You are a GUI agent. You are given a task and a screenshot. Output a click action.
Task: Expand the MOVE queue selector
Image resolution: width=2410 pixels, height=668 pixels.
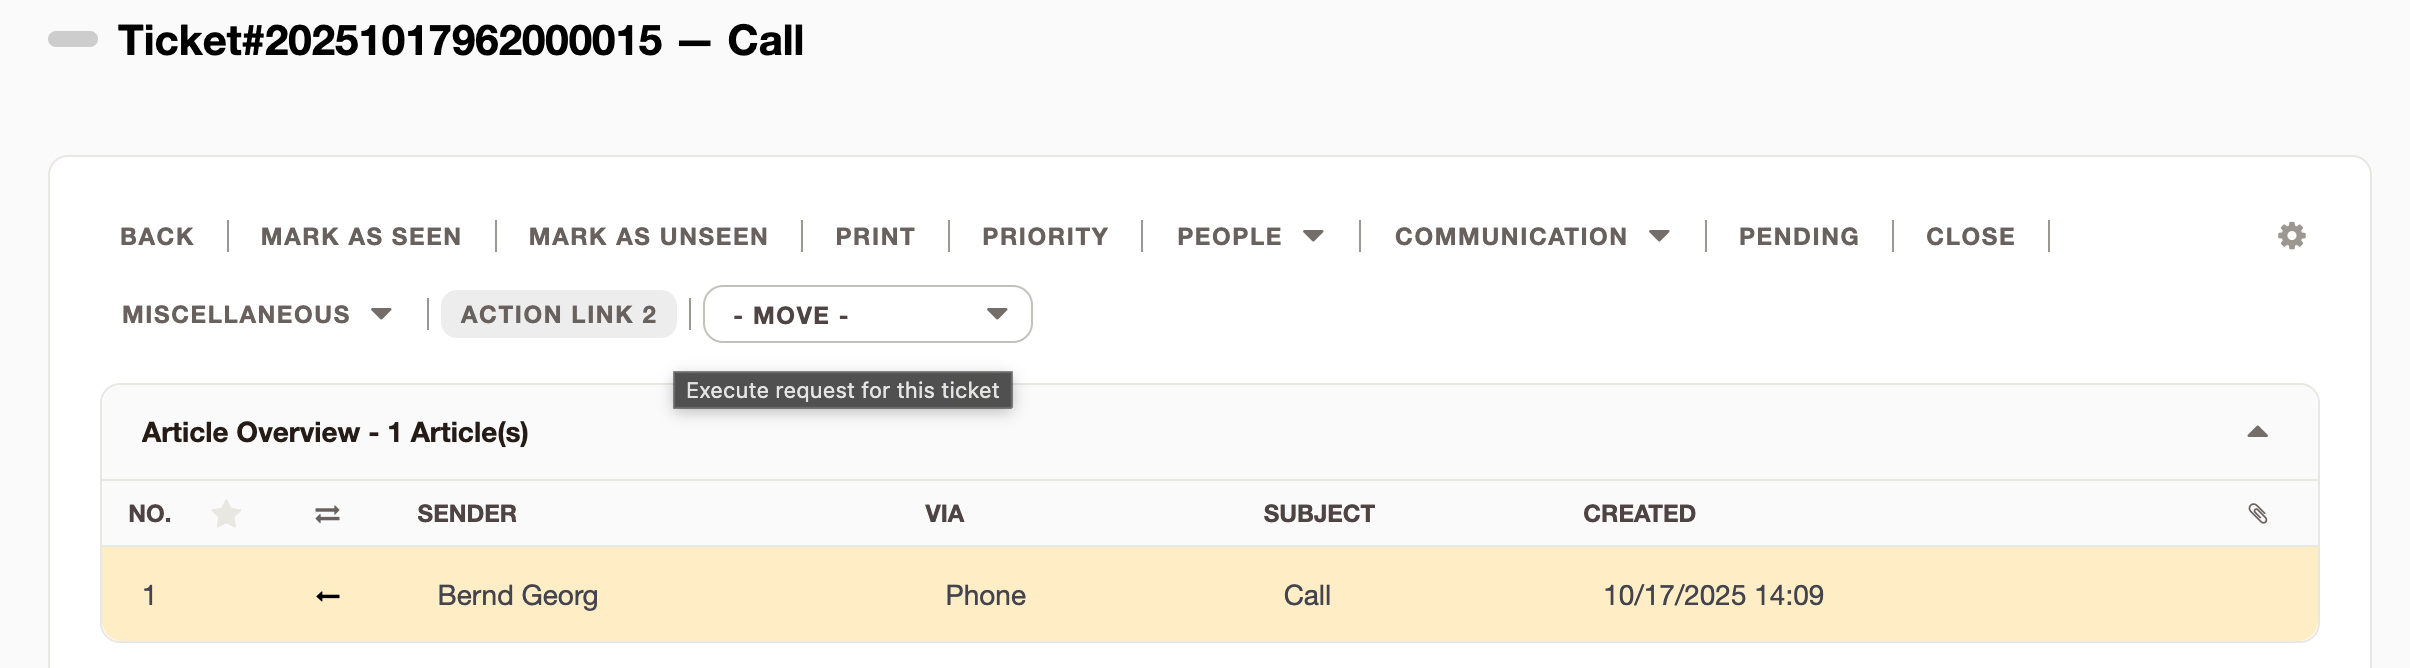point(866,314)
